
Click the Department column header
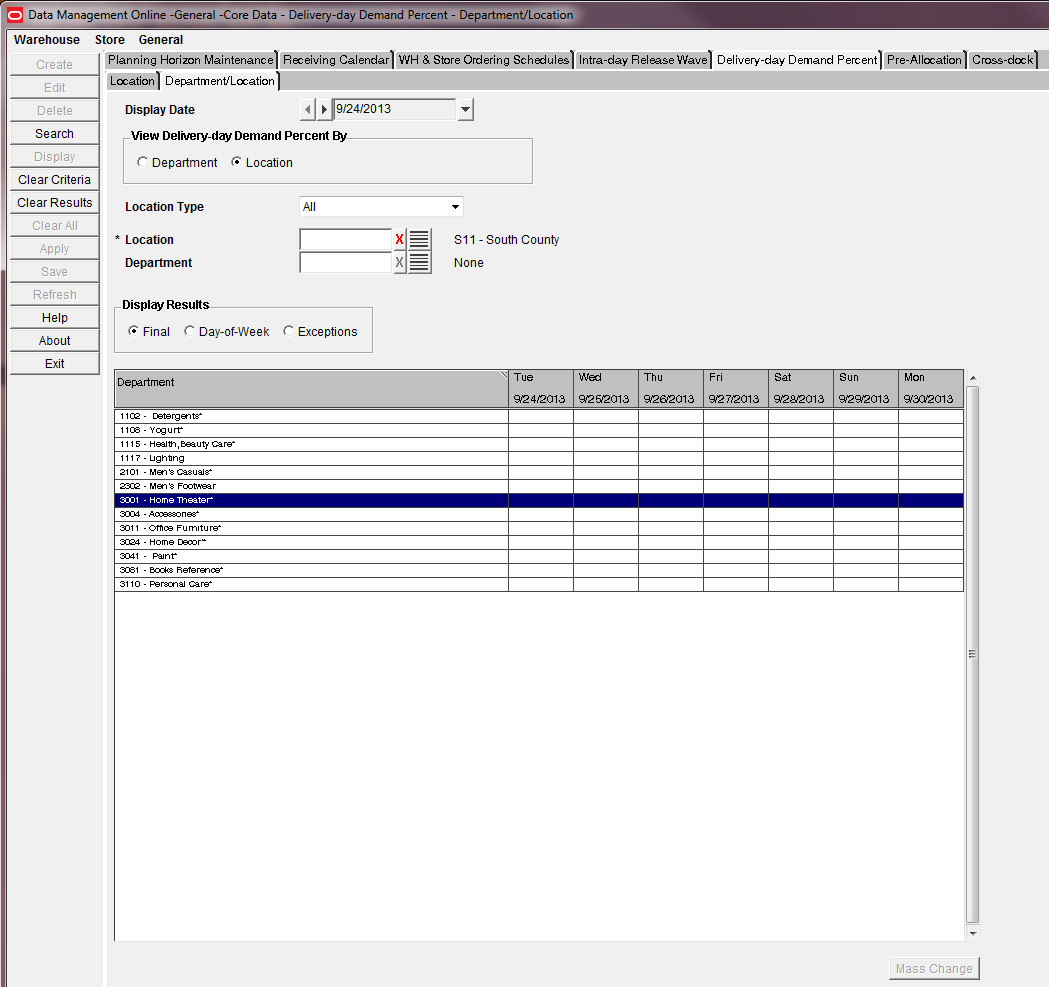click(311, 388)
